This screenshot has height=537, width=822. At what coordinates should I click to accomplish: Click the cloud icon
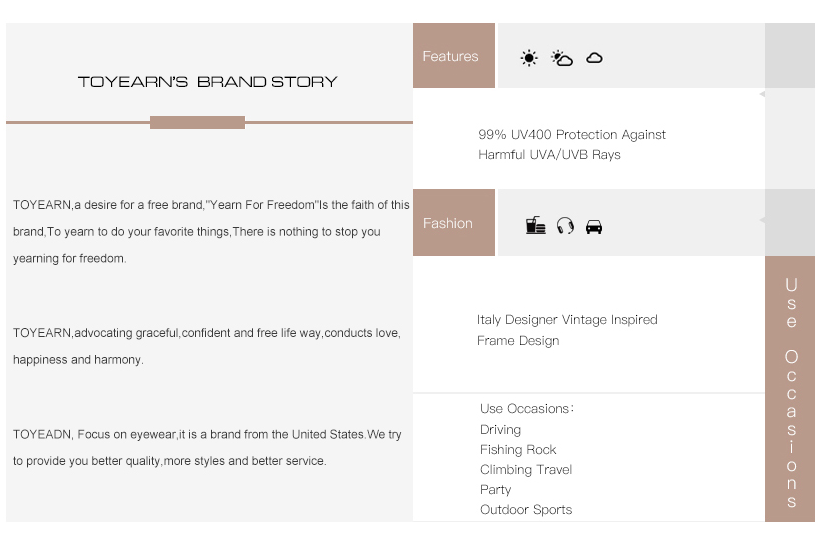(594, 58)
